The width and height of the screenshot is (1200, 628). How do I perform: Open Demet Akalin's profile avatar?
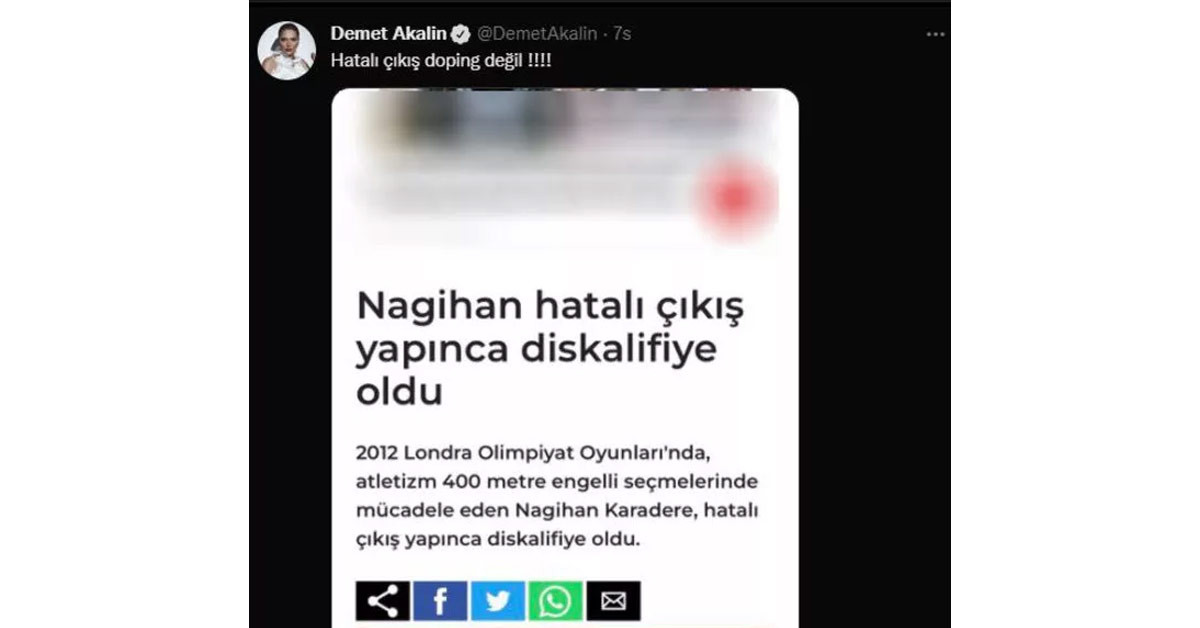point(287,50)
